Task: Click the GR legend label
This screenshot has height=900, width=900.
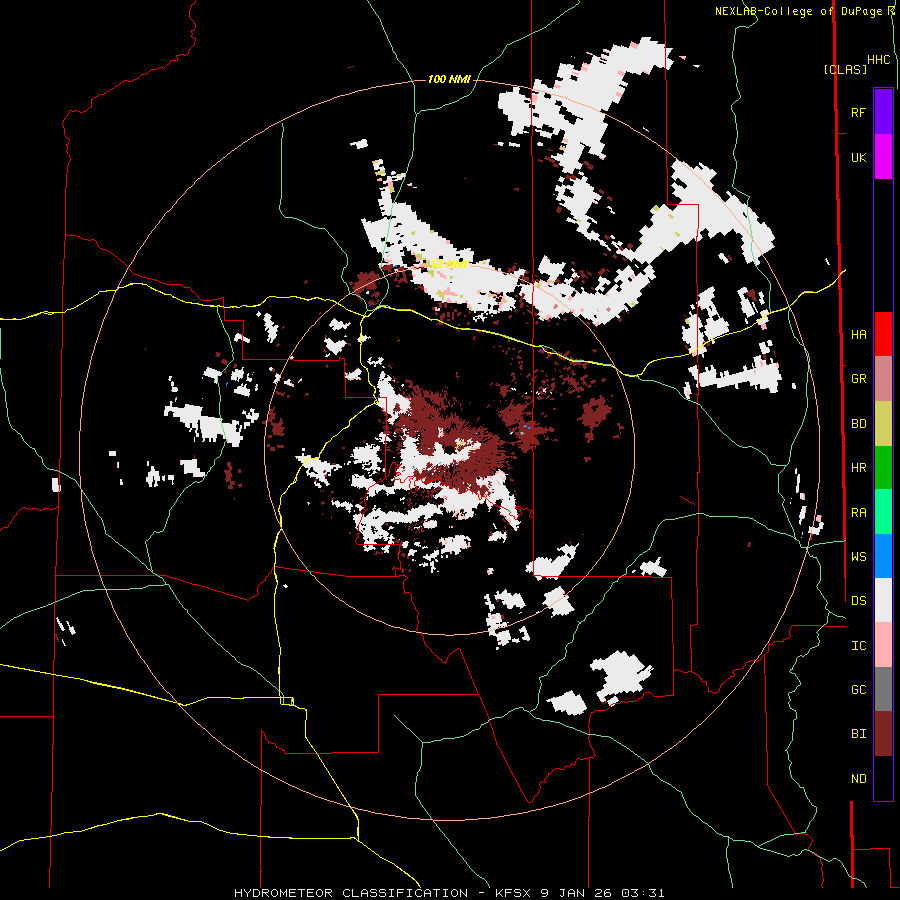Action: [859, 379]
